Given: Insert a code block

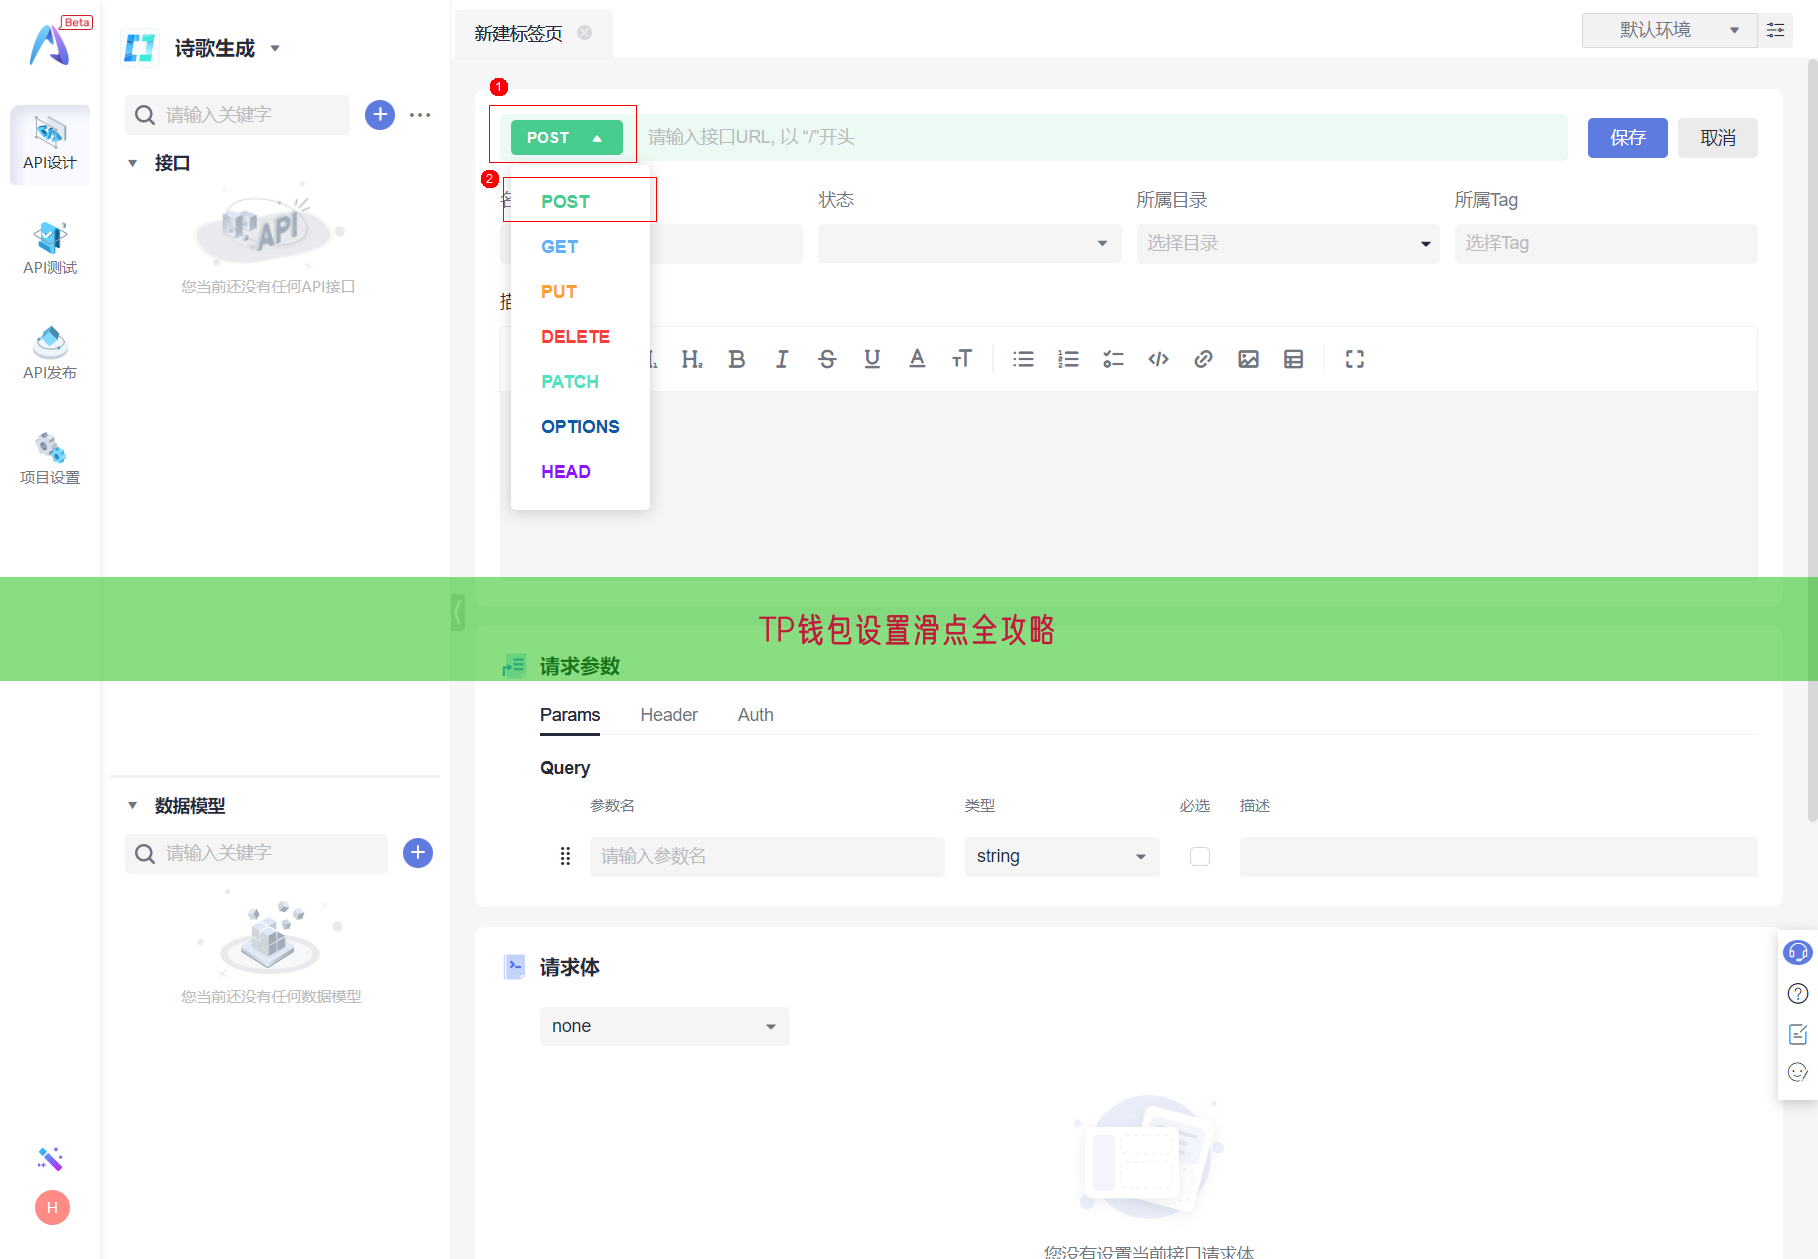Looking at the screenshot, I should (x=1158, y=359).
